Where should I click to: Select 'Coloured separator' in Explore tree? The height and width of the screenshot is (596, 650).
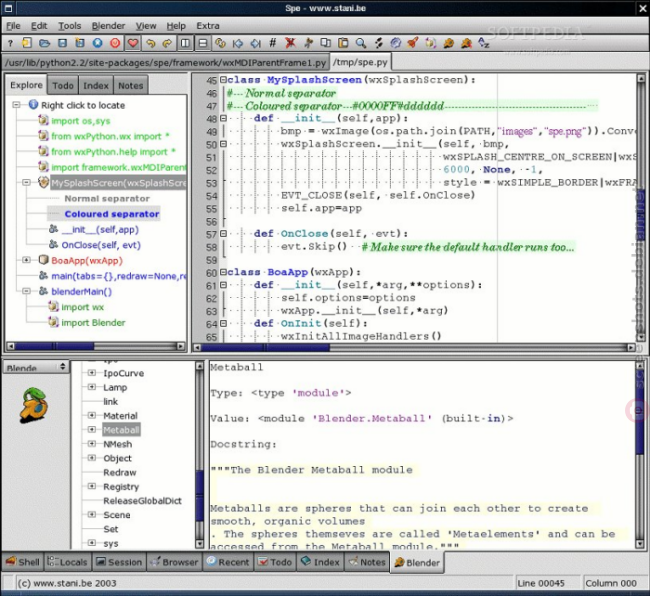pyautogui.click(x=112, y=214)
